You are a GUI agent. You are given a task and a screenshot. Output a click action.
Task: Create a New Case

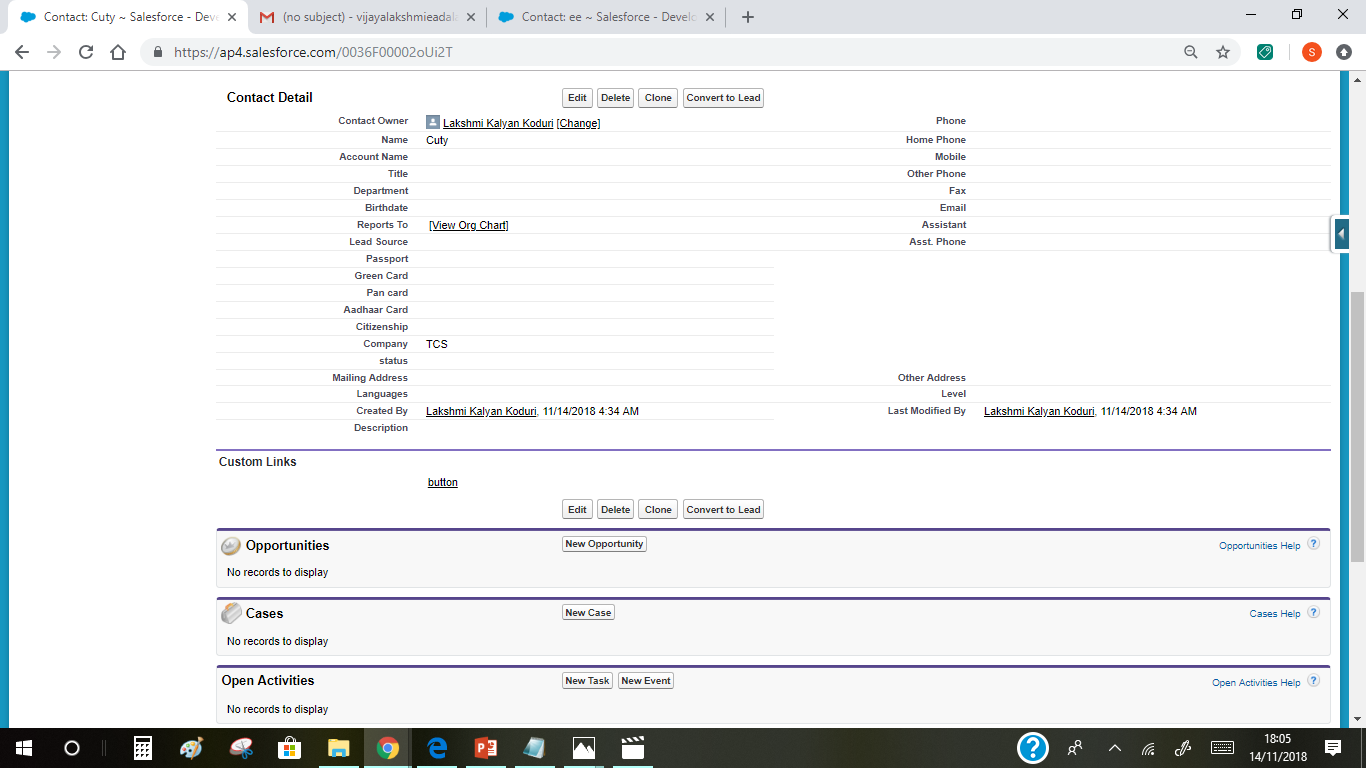[588, 613]
